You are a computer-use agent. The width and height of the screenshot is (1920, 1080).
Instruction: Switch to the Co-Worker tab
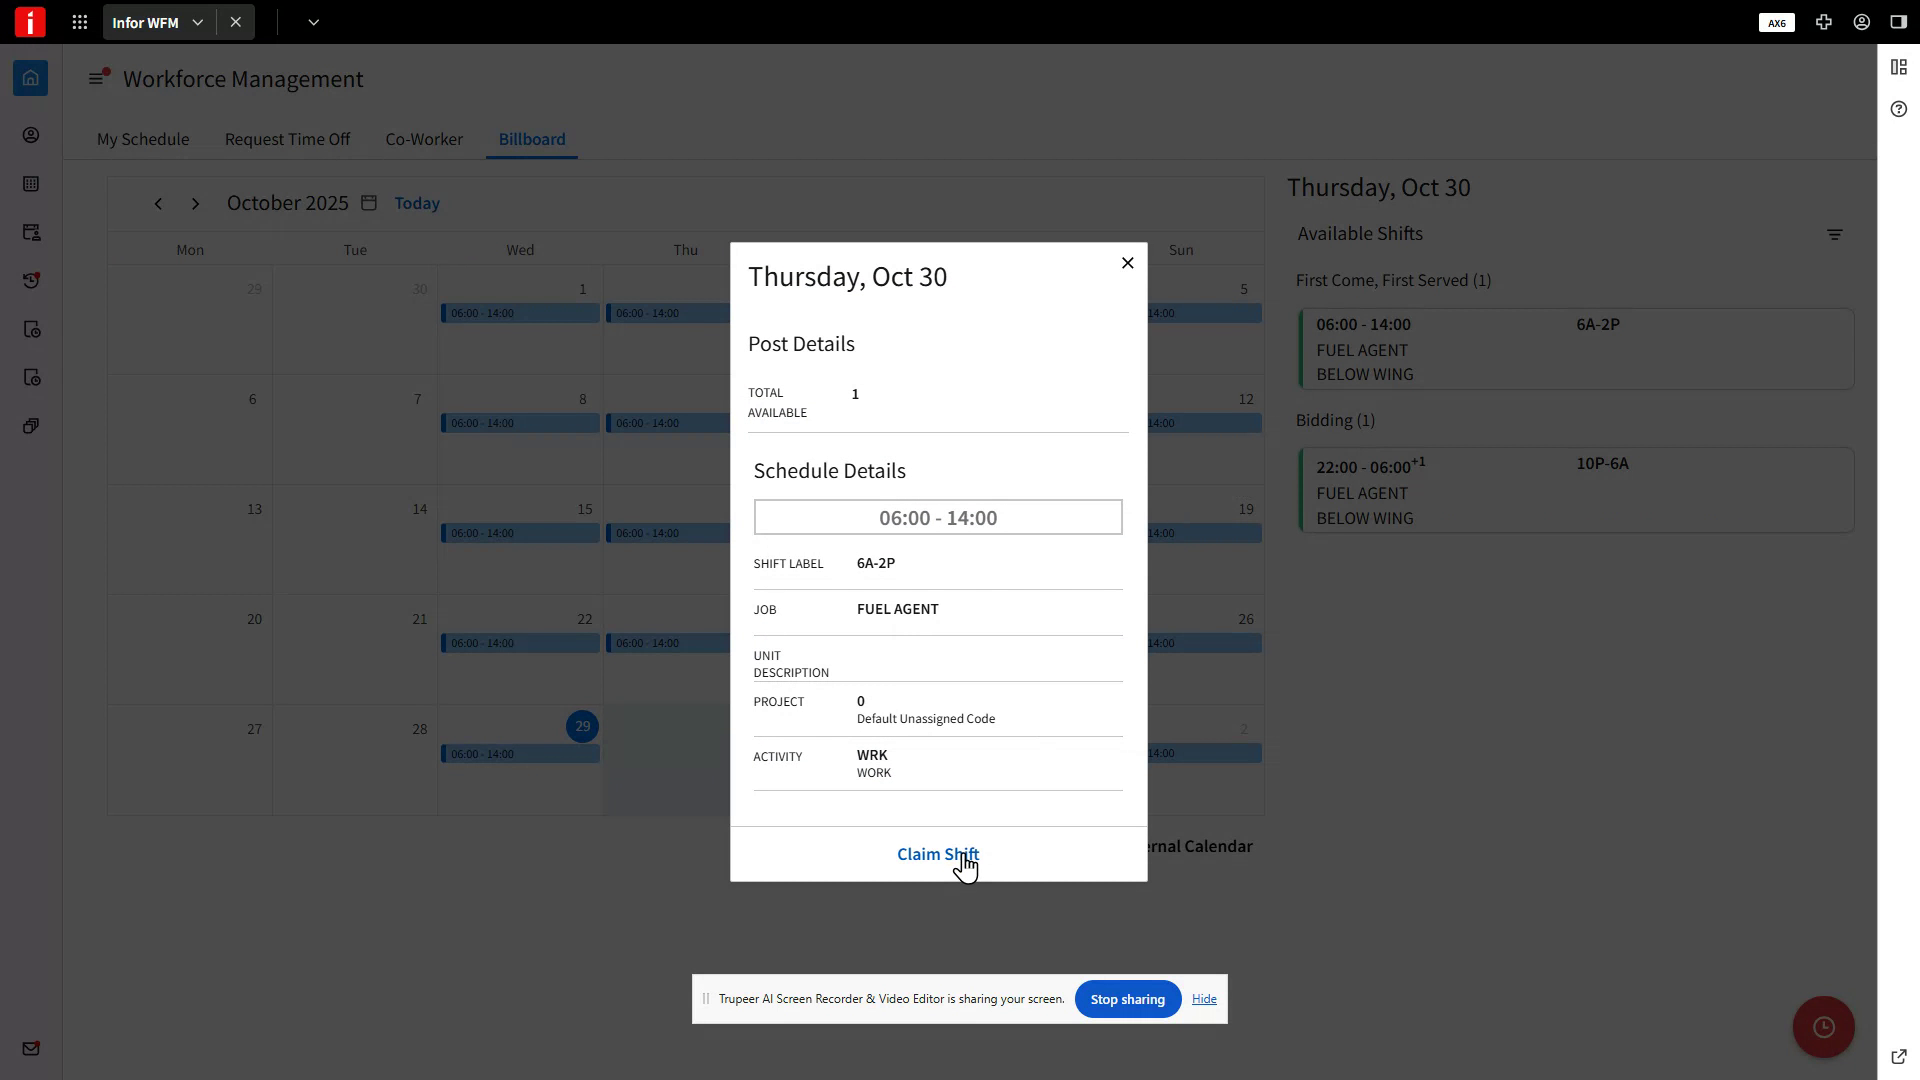[424, 139]
